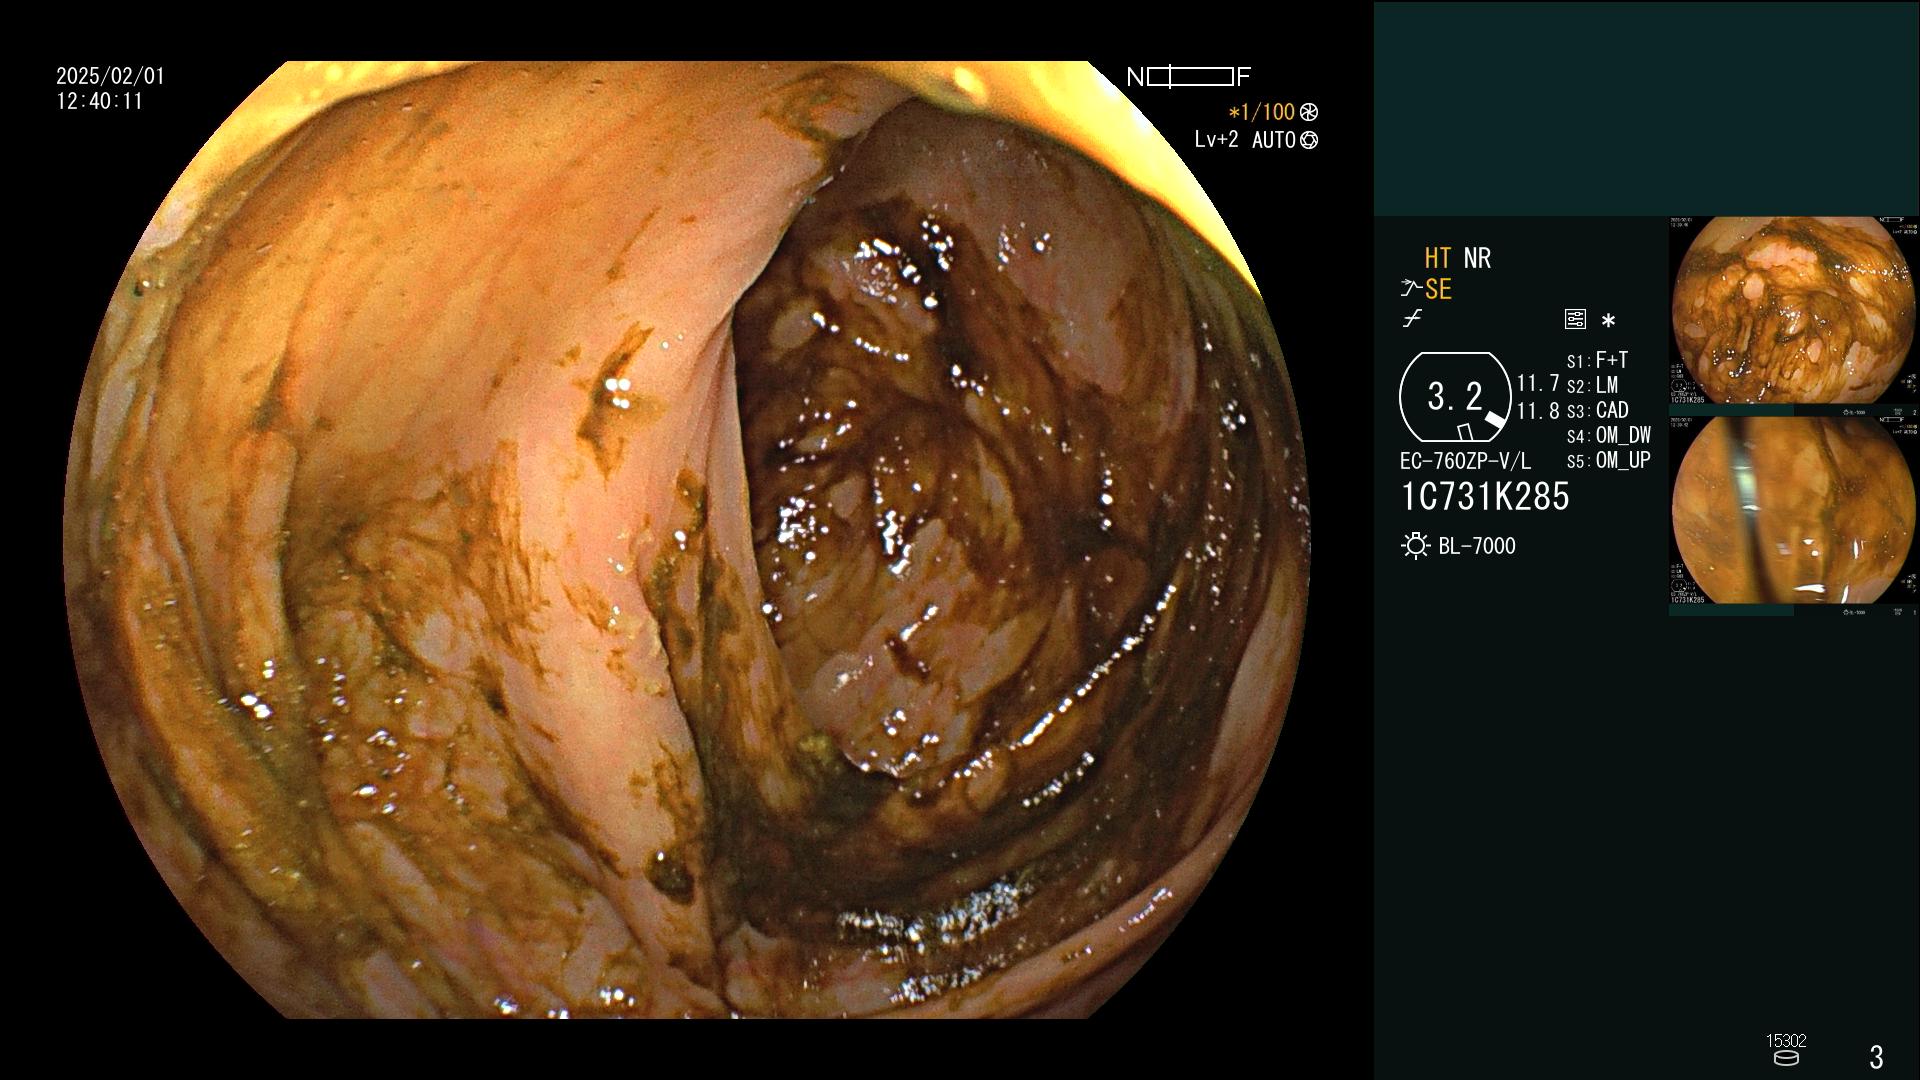Click the scope model EC-760ZP-V/L text
Viewport: 1920px width, 1080px height.
[1465, 461]
